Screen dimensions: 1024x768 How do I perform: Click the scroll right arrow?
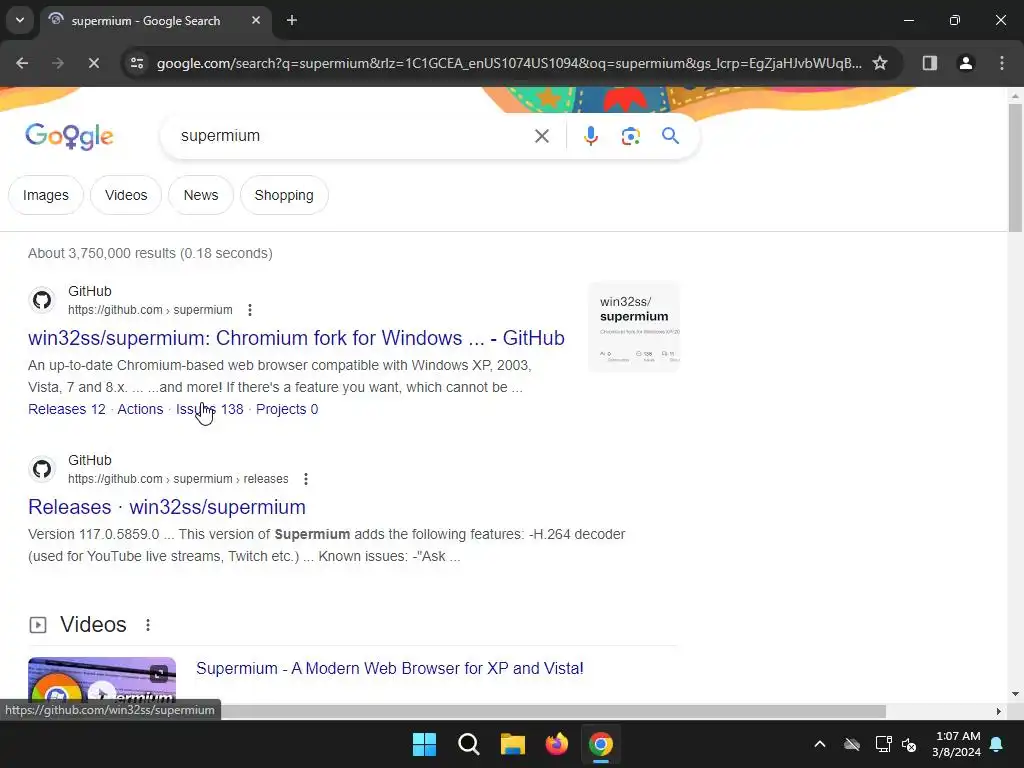(x=999, y=711)
